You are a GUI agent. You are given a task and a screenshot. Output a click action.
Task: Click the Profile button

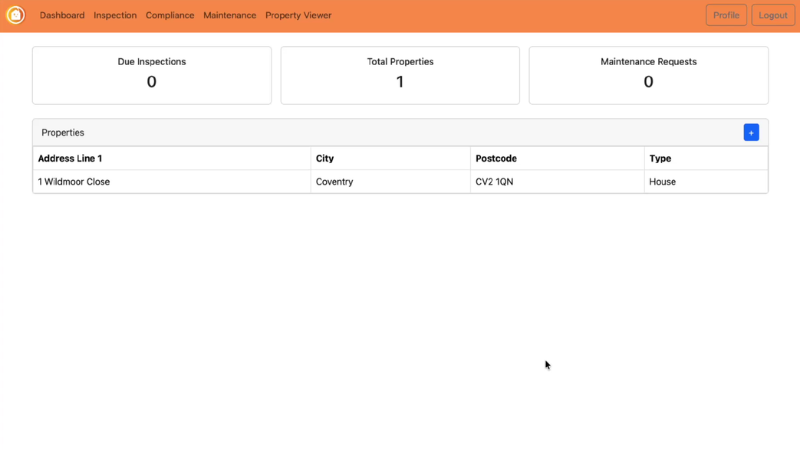(726, 15)
